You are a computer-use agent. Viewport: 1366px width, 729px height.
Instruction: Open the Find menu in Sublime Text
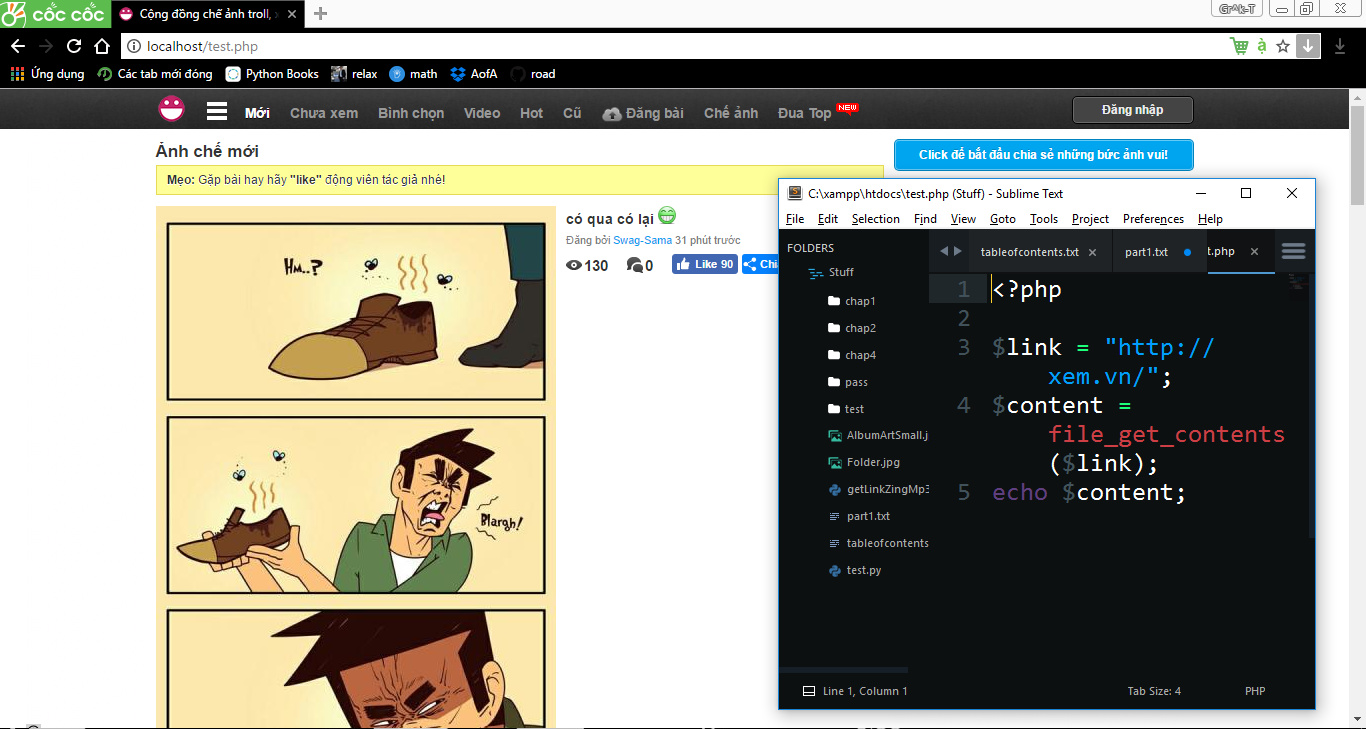pos(926,219)
